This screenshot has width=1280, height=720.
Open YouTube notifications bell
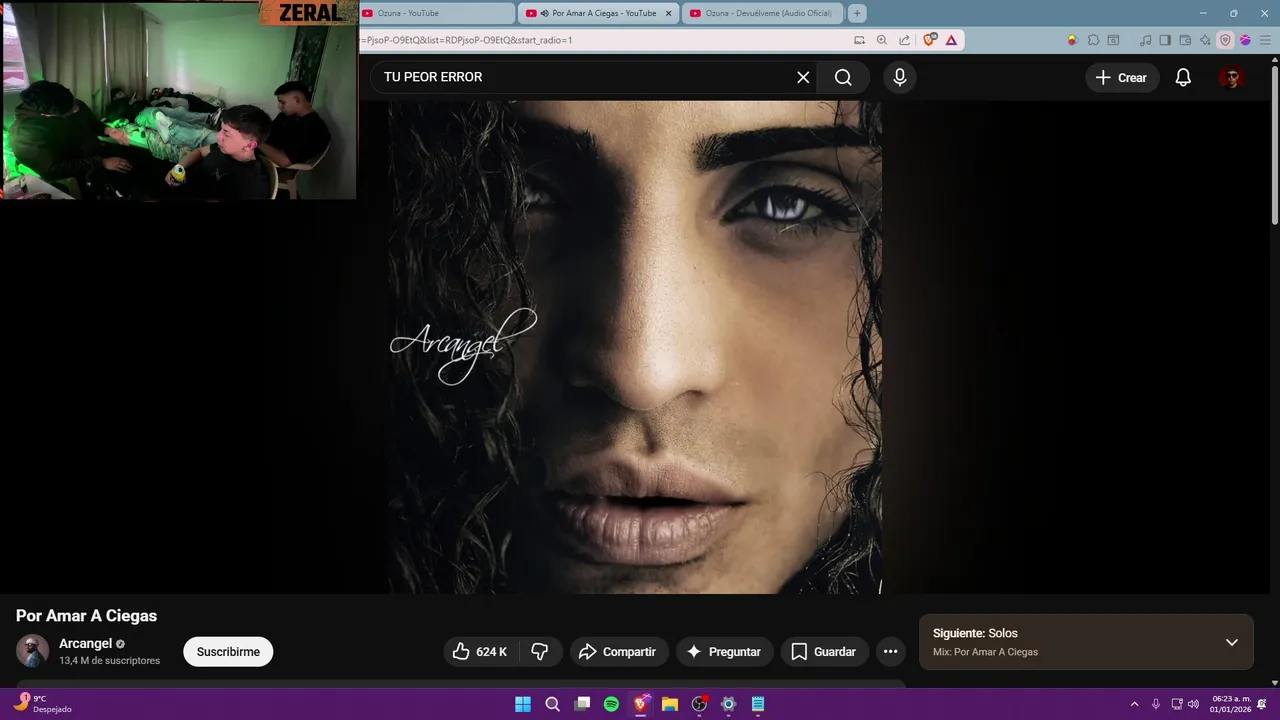click(x=1183, y=77)
